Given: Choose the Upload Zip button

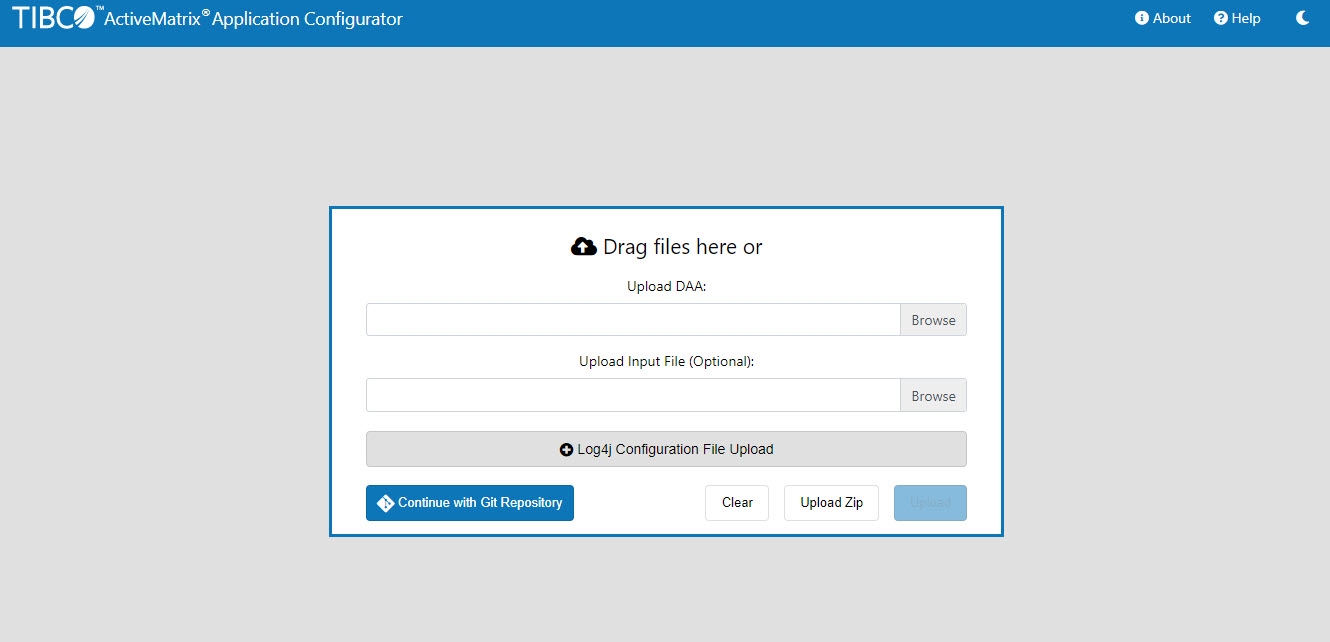Looking at the screenshot, I should tap(831, 503).
